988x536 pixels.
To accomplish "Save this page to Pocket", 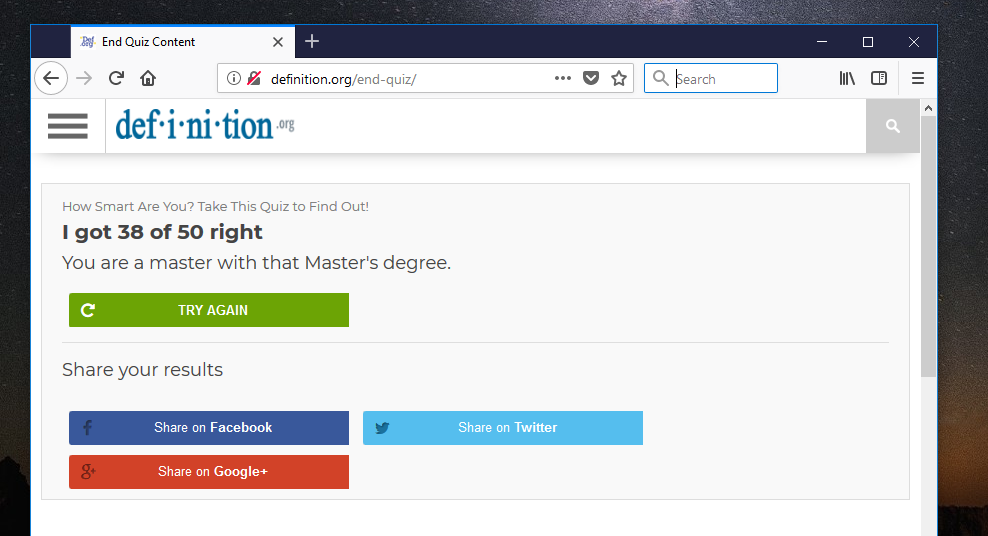I will (591, 78).
